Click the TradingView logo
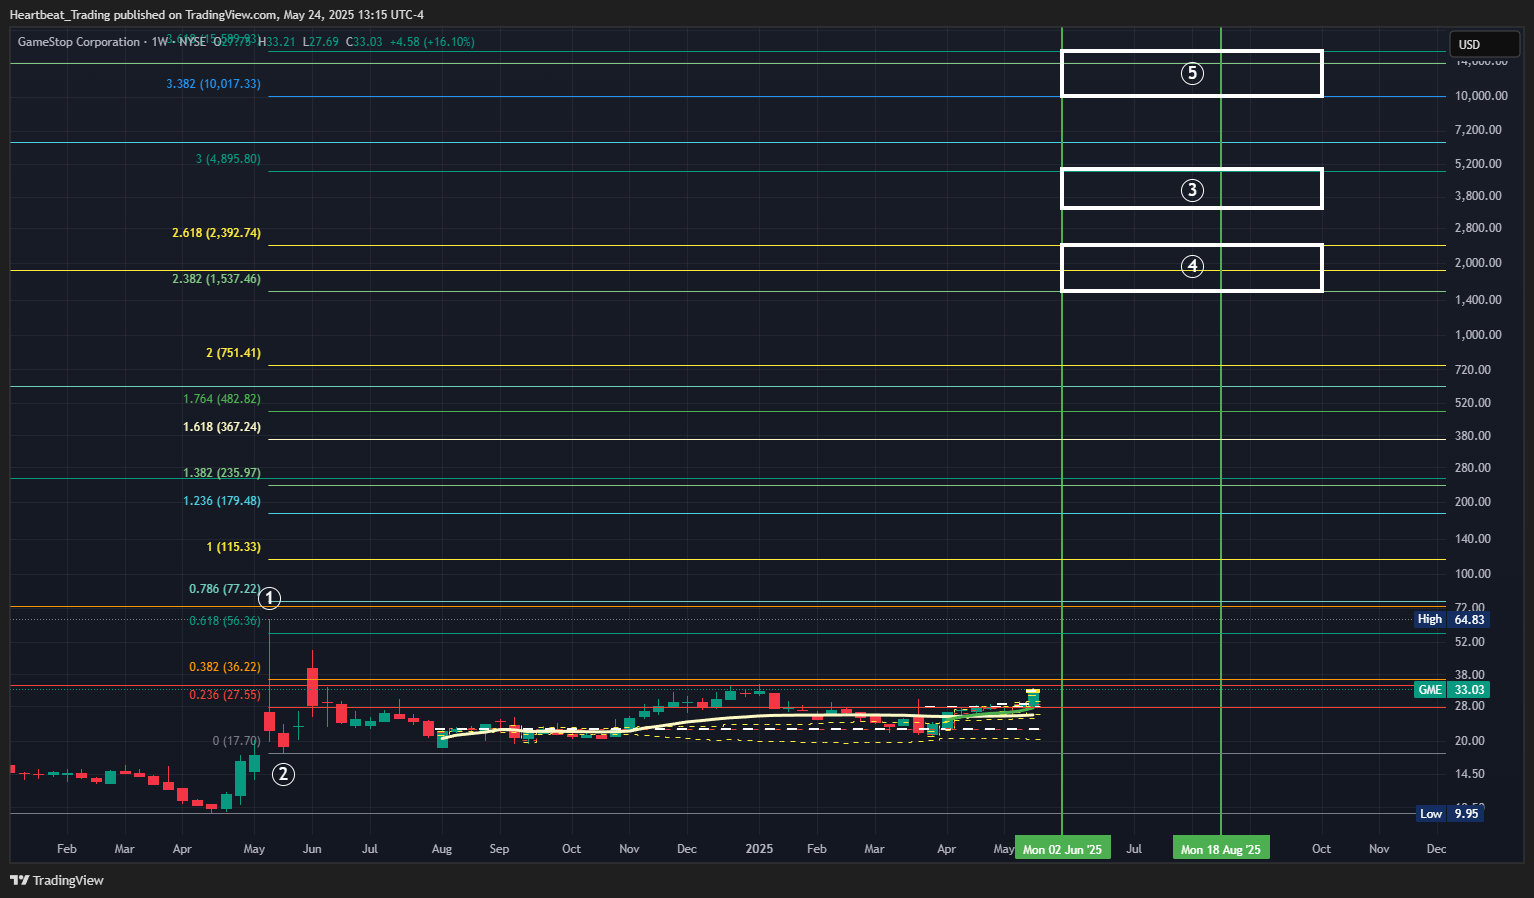Image resolution: width=1534 pixels, height=898 pixels. pyautogui.click(x=57, y=880)
